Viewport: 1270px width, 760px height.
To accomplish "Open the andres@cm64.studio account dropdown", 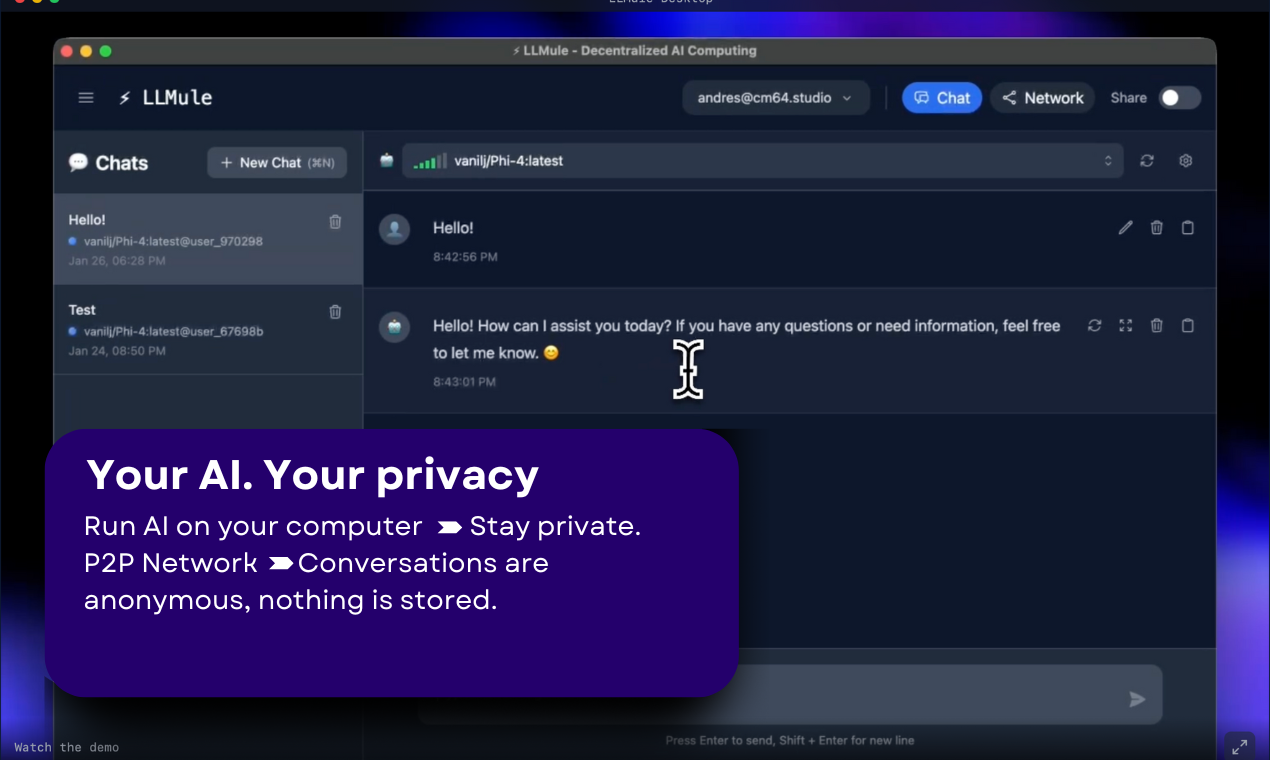I will [776, 98].
